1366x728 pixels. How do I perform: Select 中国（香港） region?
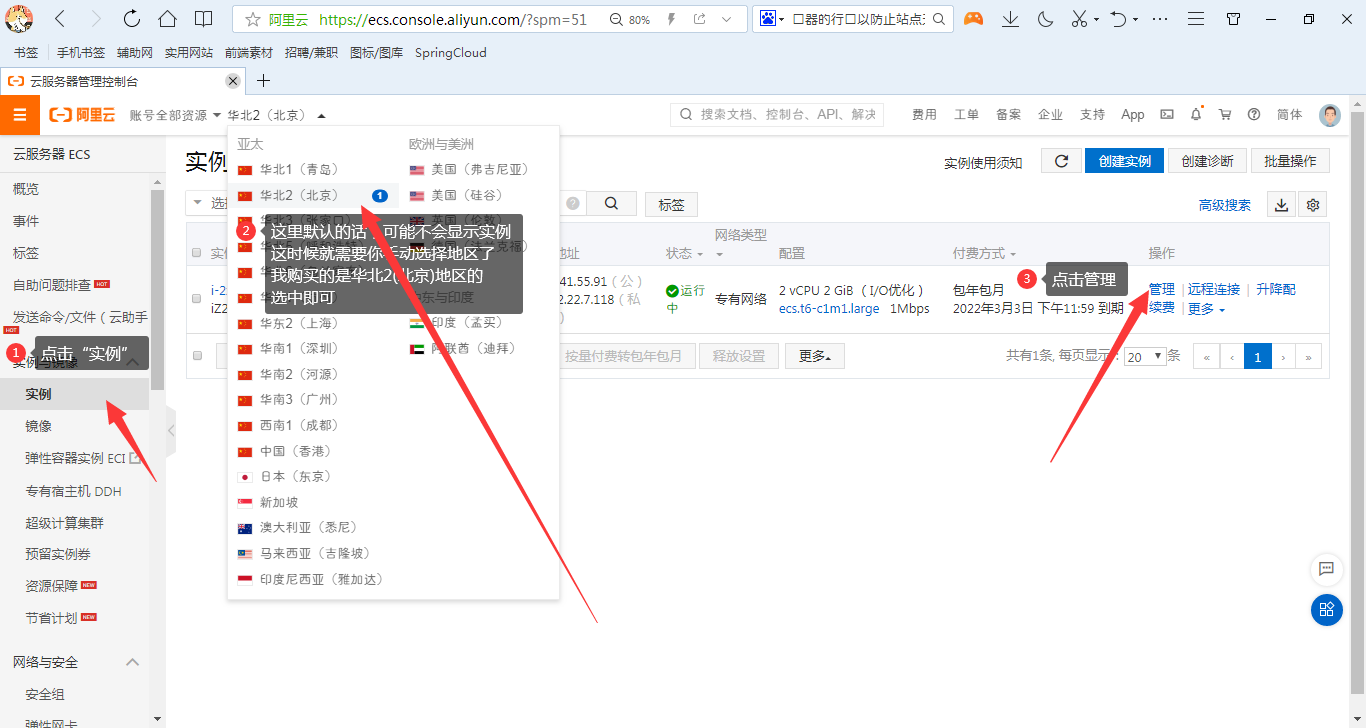[x=284, y=451]
